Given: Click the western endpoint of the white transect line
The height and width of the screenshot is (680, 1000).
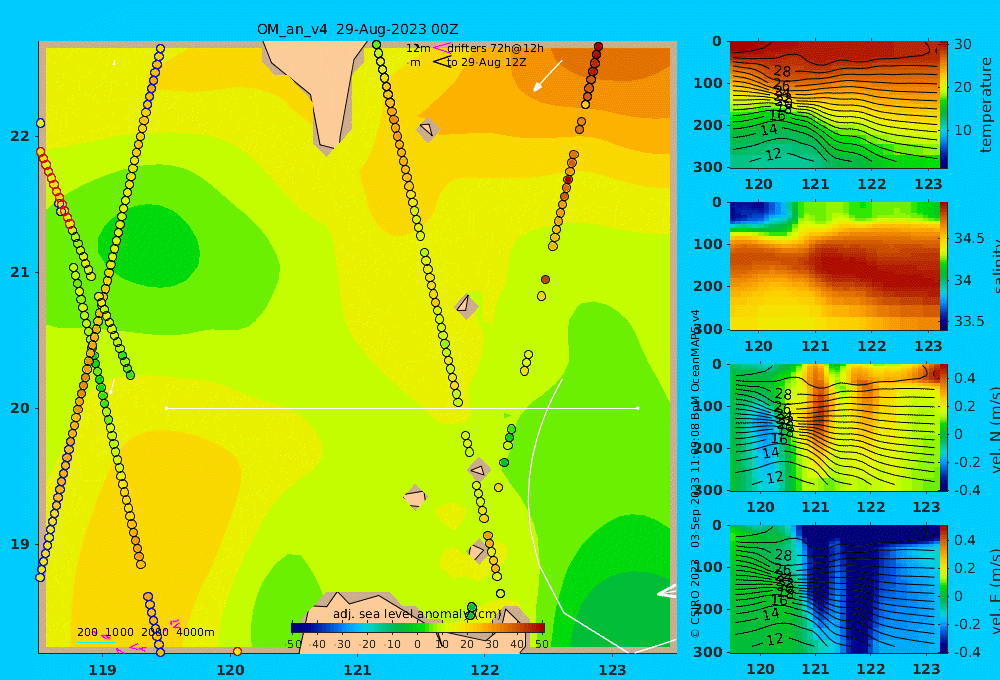Looking at the screenshot, I should pos(166,408).
